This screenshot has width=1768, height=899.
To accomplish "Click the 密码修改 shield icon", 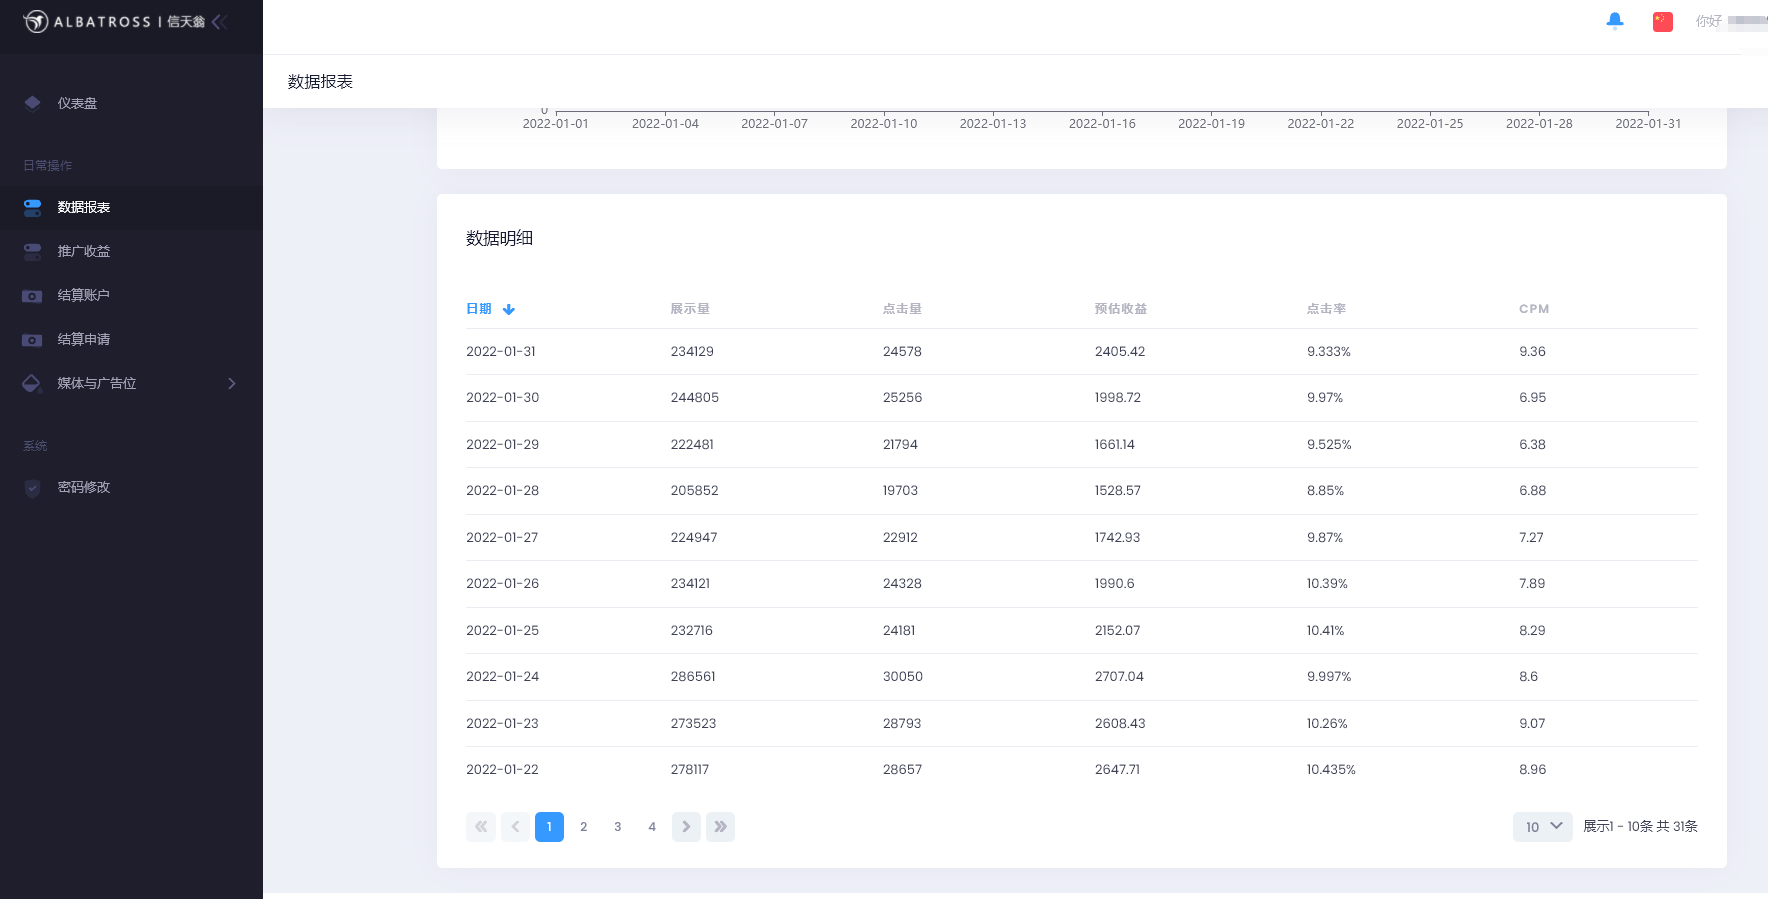I will [33, 488].
